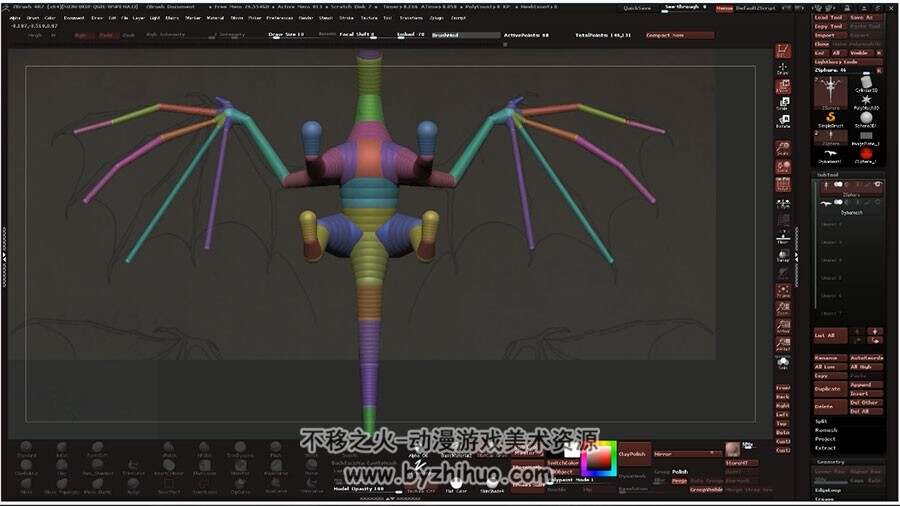Click the Actual size icon
The height and width of the screenshot is (506, 900).
pos(783,327)
